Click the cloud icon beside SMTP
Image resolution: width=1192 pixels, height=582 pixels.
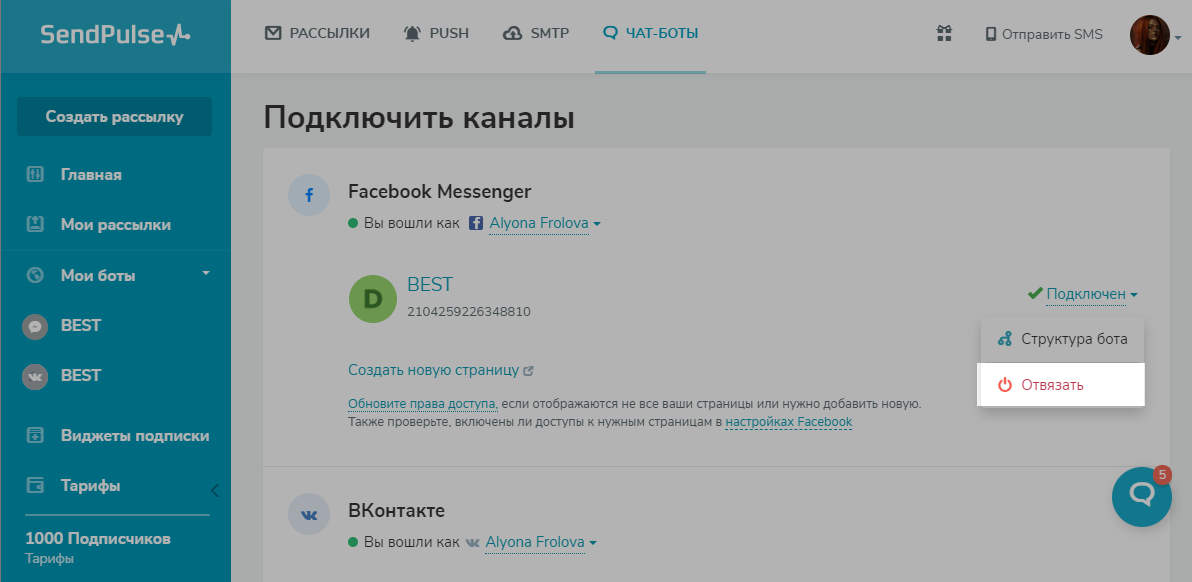coord(513,33)
